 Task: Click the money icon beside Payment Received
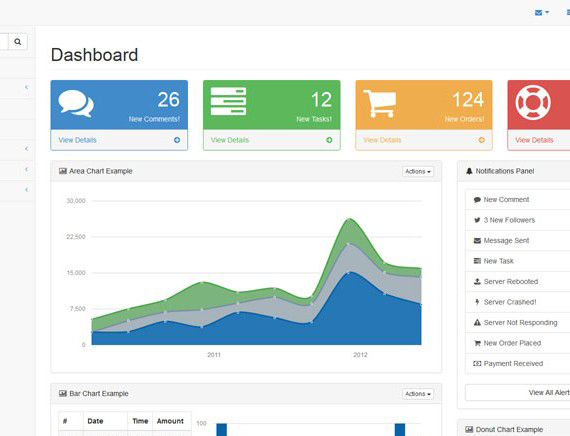pos(477,363)
